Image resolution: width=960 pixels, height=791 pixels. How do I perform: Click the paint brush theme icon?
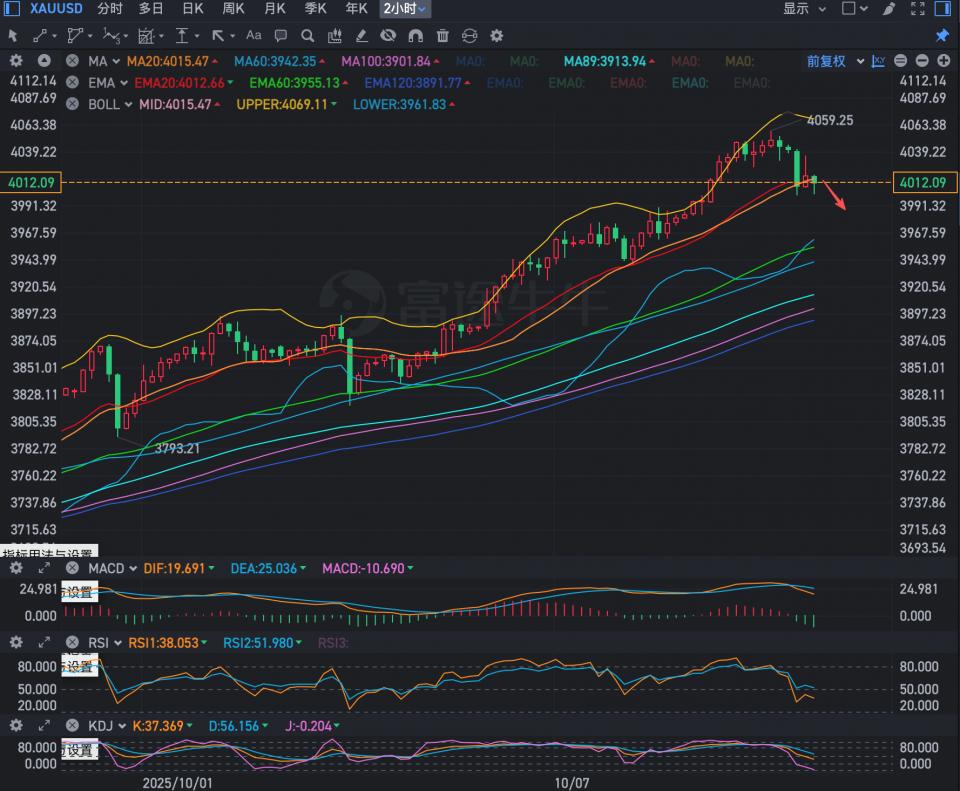point(890,9)
